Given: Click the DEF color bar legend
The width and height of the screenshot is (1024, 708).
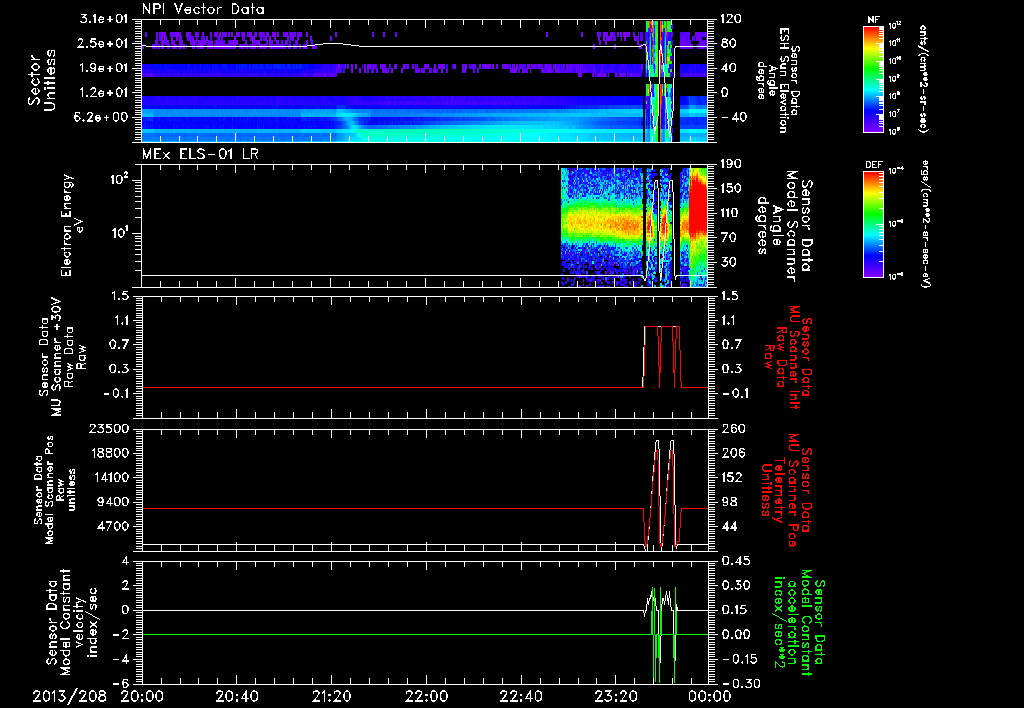Looking at the screenshot, I should 873,224.
